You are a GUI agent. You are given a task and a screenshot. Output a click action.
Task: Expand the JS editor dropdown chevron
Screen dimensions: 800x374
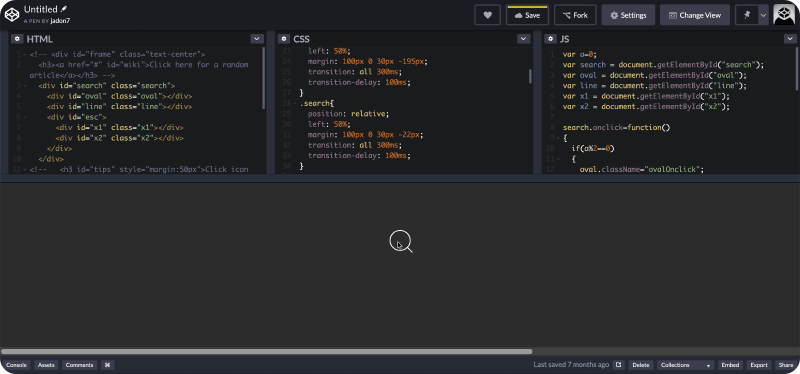coord(790,39)
